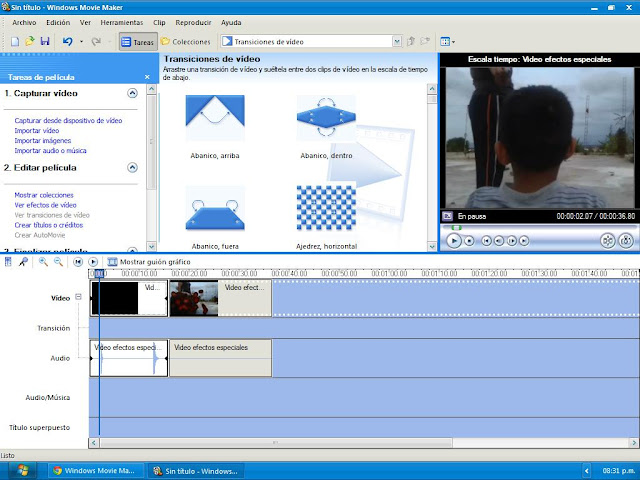Screen dimensions: 640x480
Task: Click the monitor Back (rewind) button
Action: (486, 241)
